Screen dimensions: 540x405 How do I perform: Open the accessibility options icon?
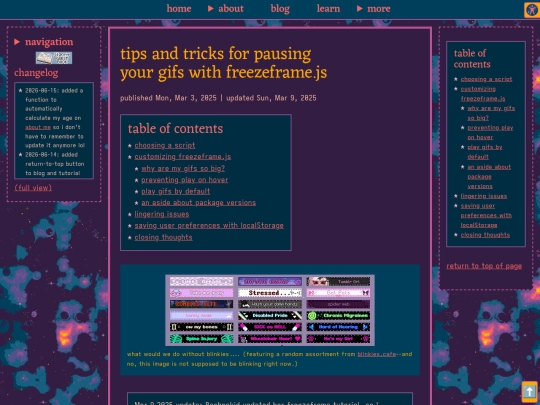click(532, 9)
